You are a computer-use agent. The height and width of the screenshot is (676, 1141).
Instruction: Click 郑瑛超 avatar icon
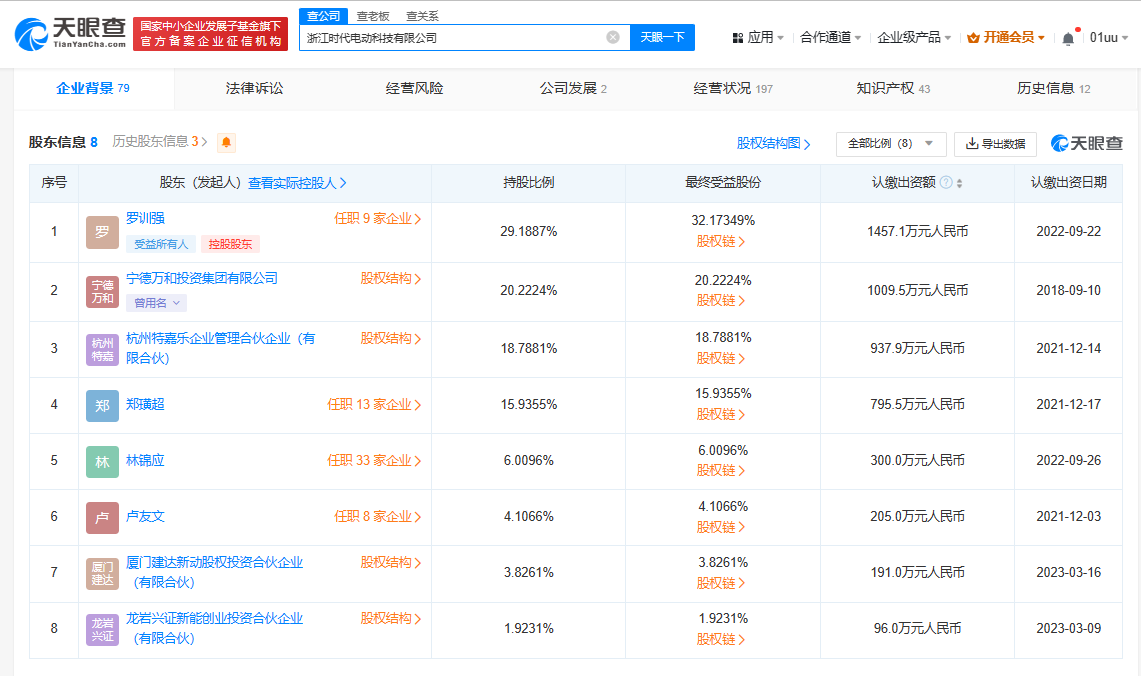102,405
